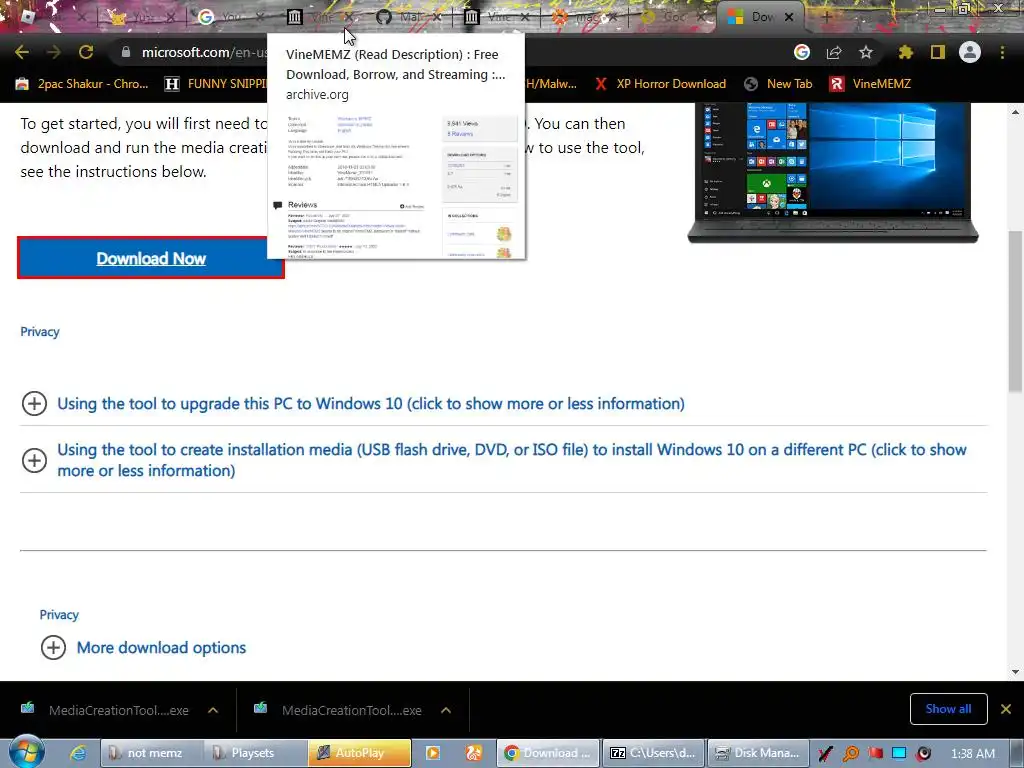Open the H/Malw... bookmark

[x=552, y=84]
